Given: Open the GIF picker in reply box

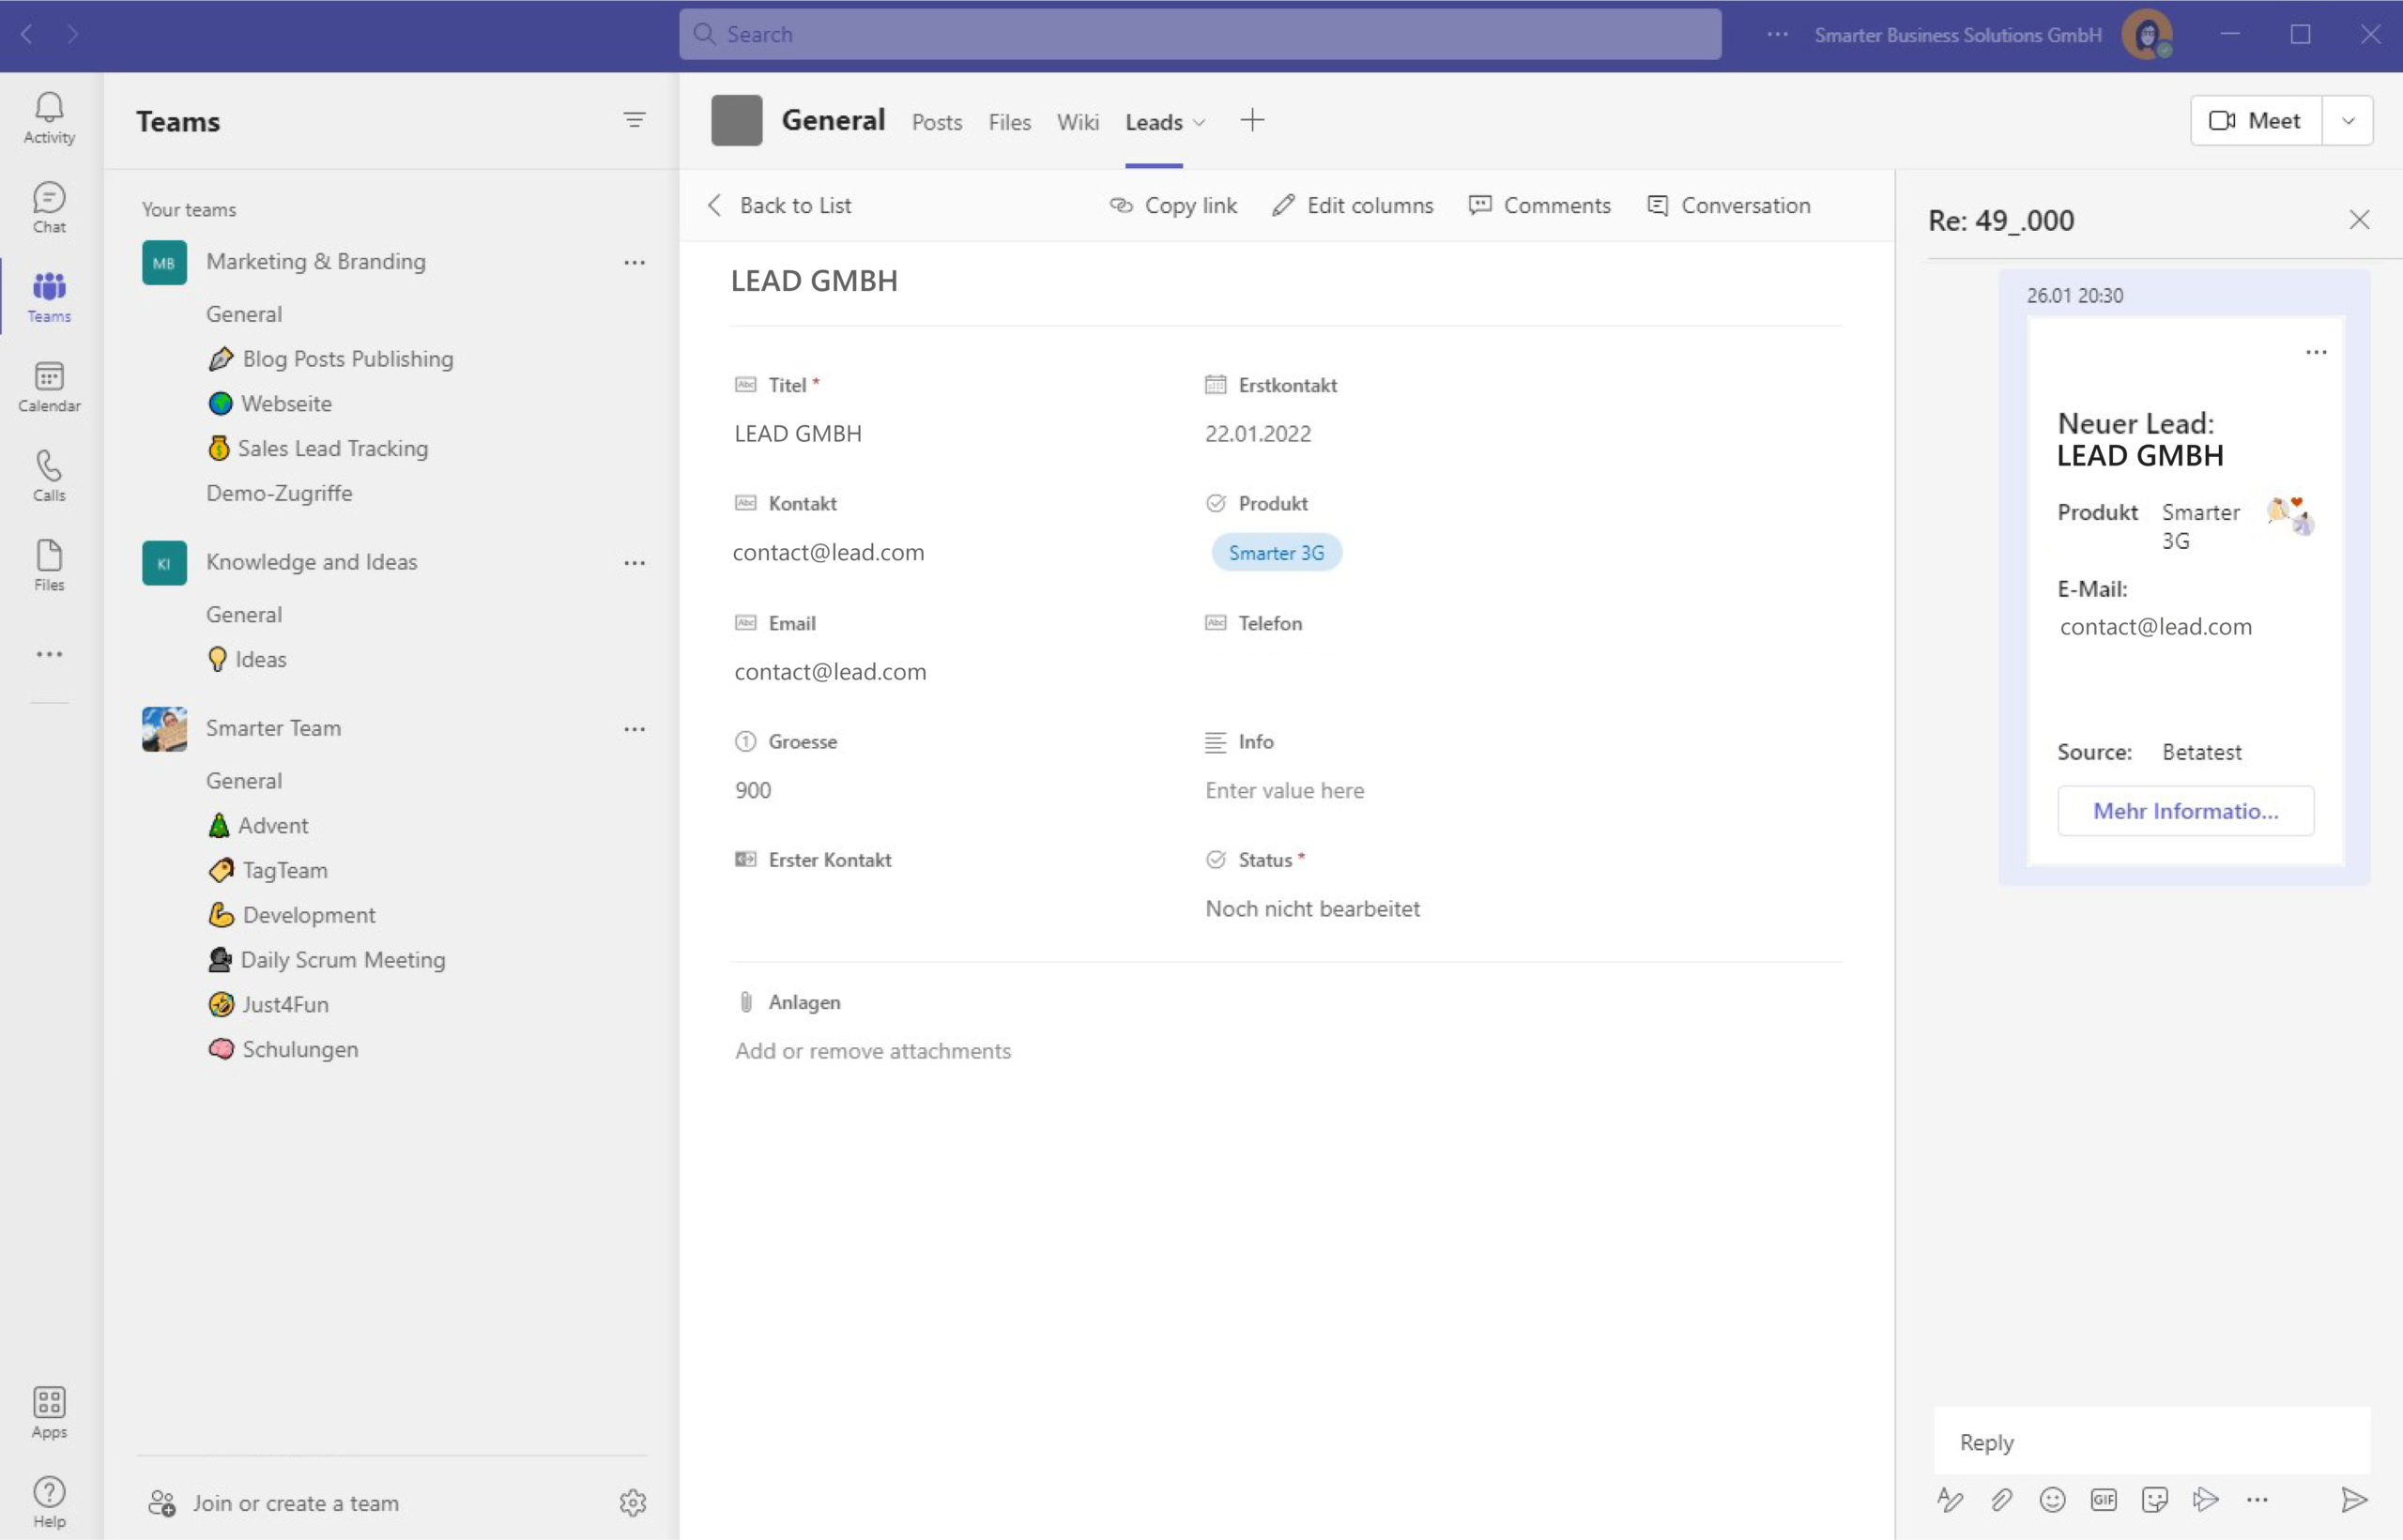Looking at the screenshot, I should (x=2104, y=1499).
